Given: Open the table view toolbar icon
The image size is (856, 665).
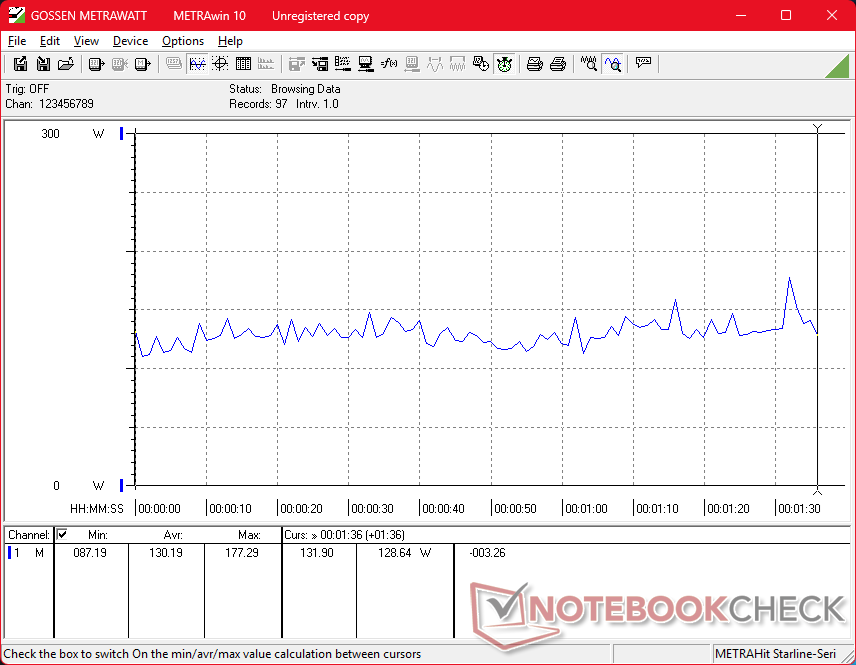Looking at the screenshot, I should (243, 64).
